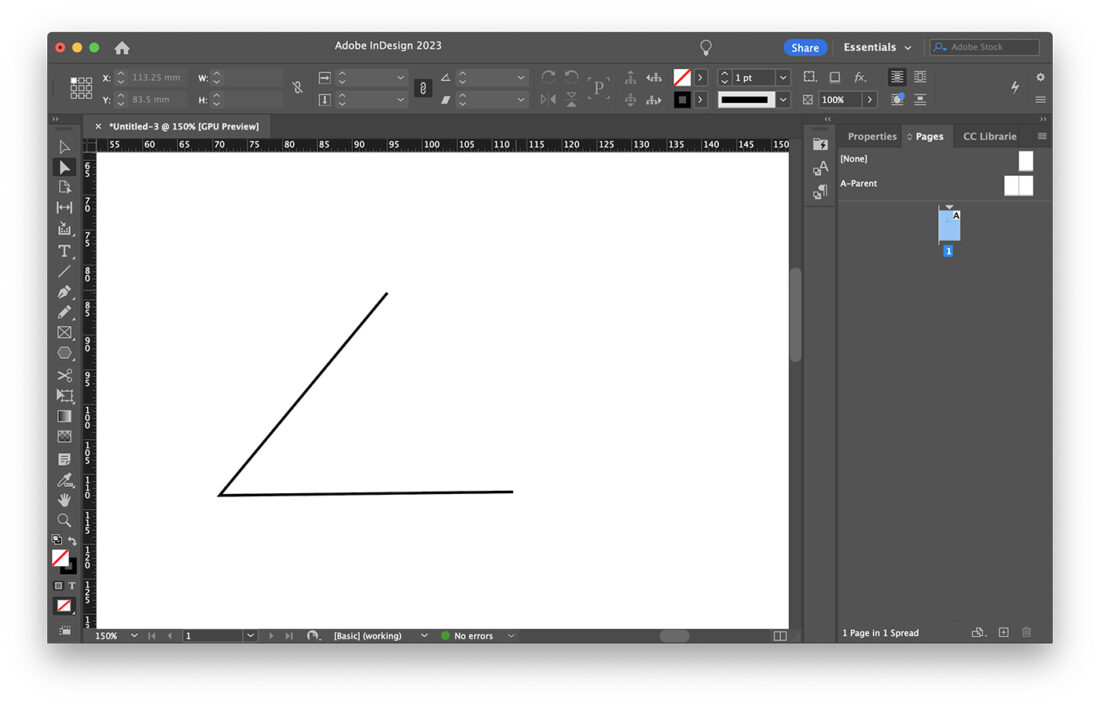The width and height of the screenshot is (1100, 706).
Task: Create a new page in Pages panel
Action: pyautogui.click(x=1003, y=633)
